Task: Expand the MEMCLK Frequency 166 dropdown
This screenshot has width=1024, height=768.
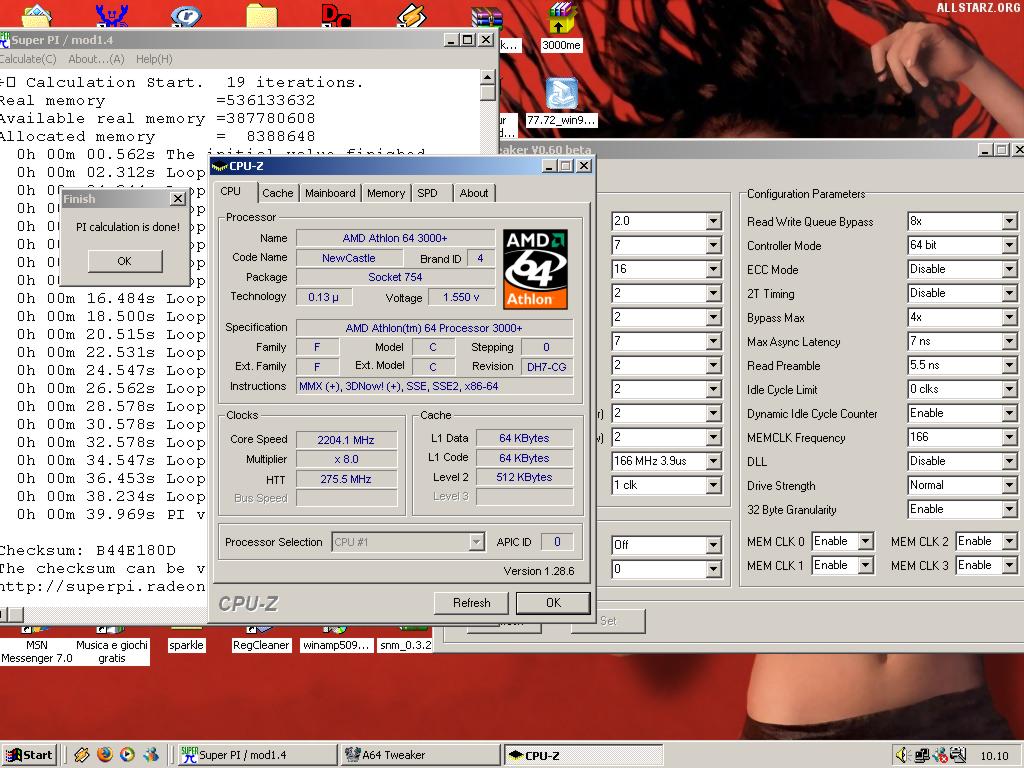Action: pyautogui.click(x=1009, y=438)
